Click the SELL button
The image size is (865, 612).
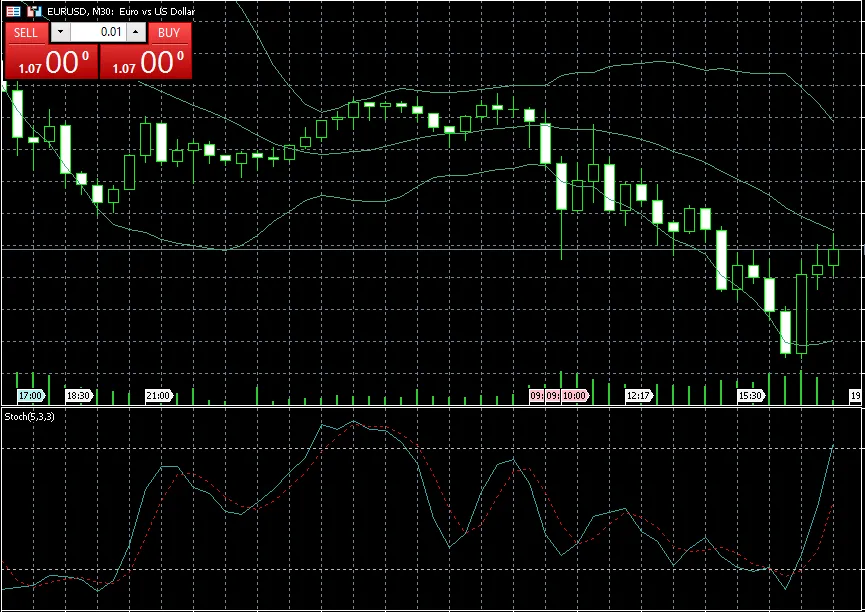26,33
